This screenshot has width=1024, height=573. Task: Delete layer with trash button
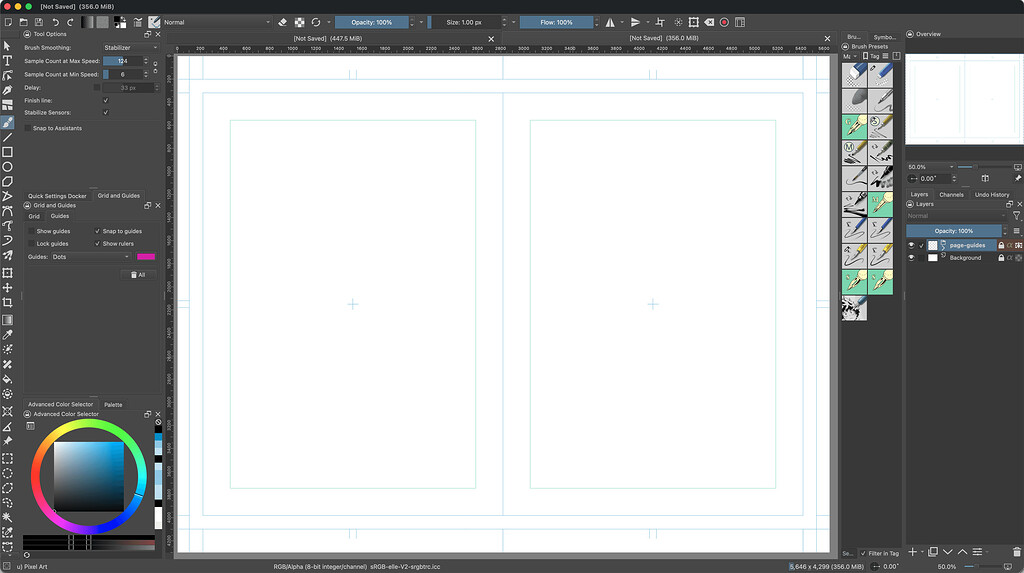coord(1017,553)
